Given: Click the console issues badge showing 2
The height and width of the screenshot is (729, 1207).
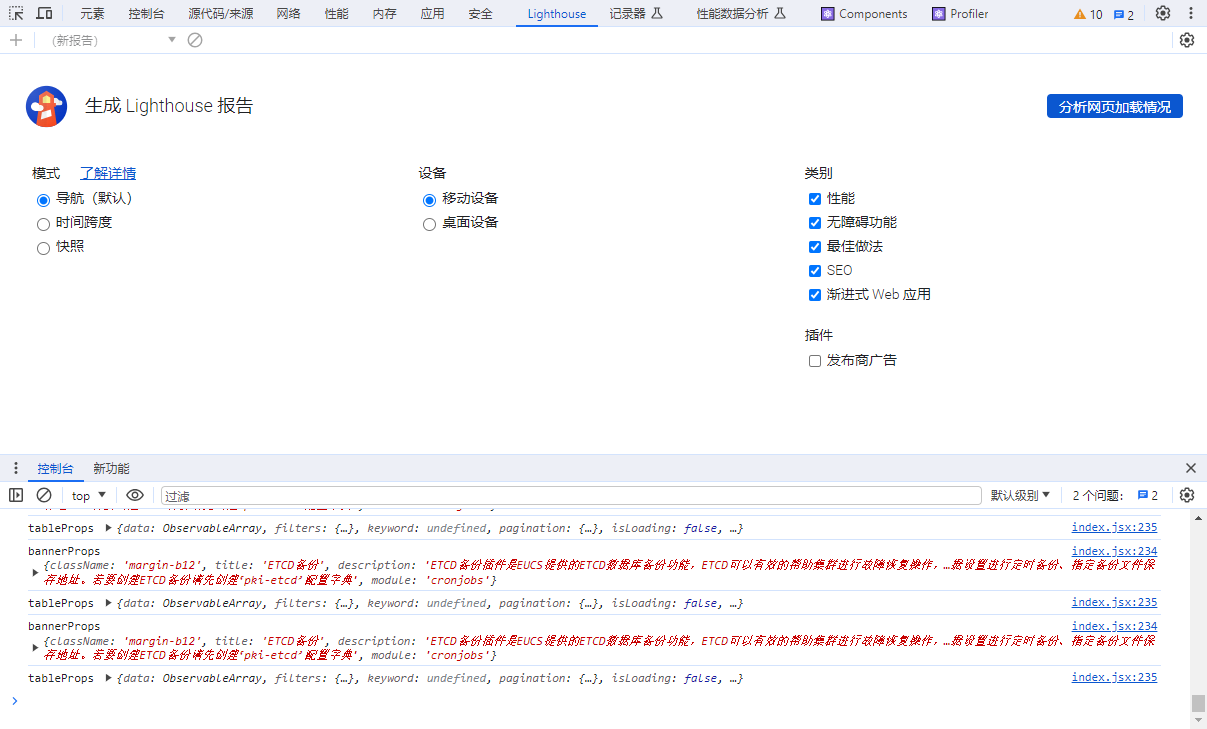Looking at the screenshot, I should [x=1148, y=495].
